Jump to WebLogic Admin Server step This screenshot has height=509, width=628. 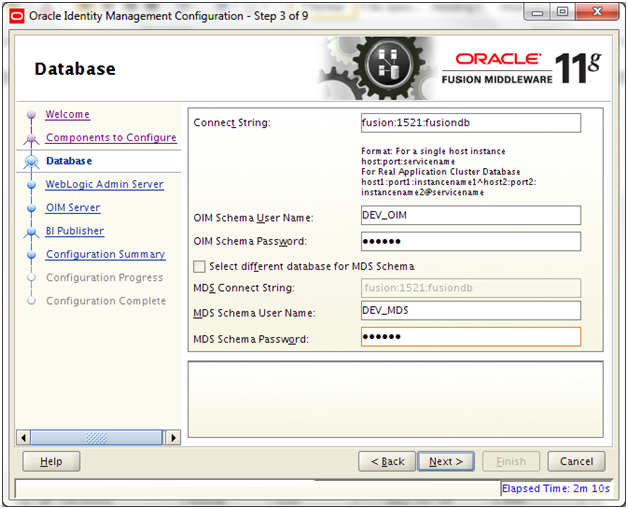coord(105,184)
